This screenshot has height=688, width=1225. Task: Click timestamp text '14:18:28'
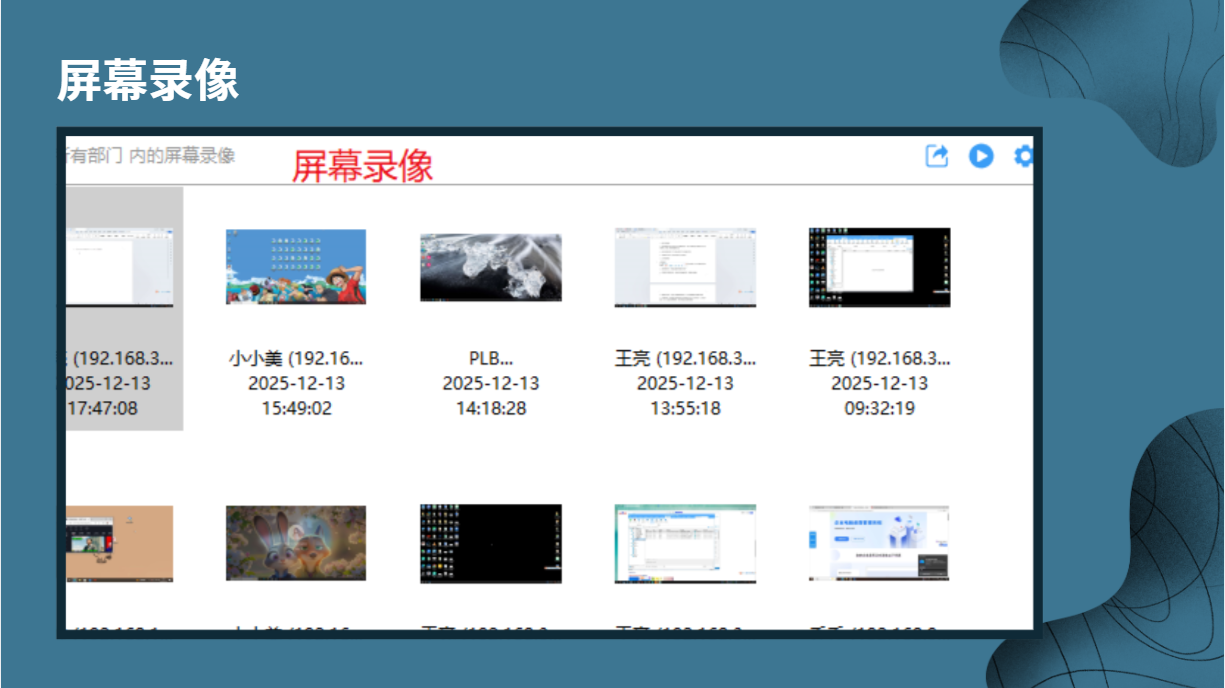coord(490,408)
